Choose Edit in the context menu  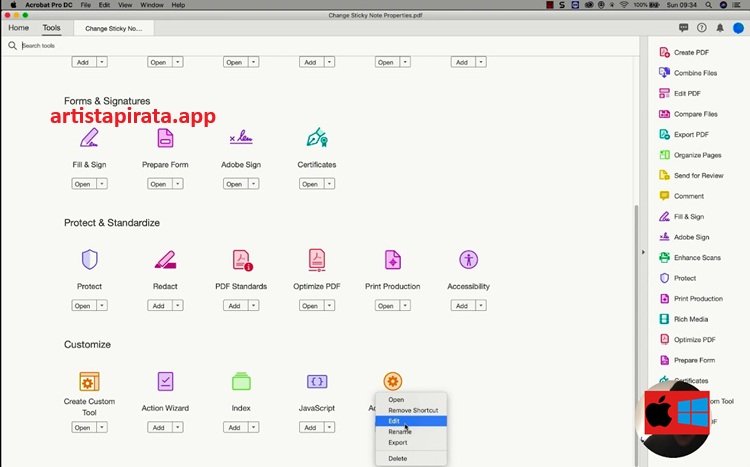pyautogui.click(x=395, y=421)
